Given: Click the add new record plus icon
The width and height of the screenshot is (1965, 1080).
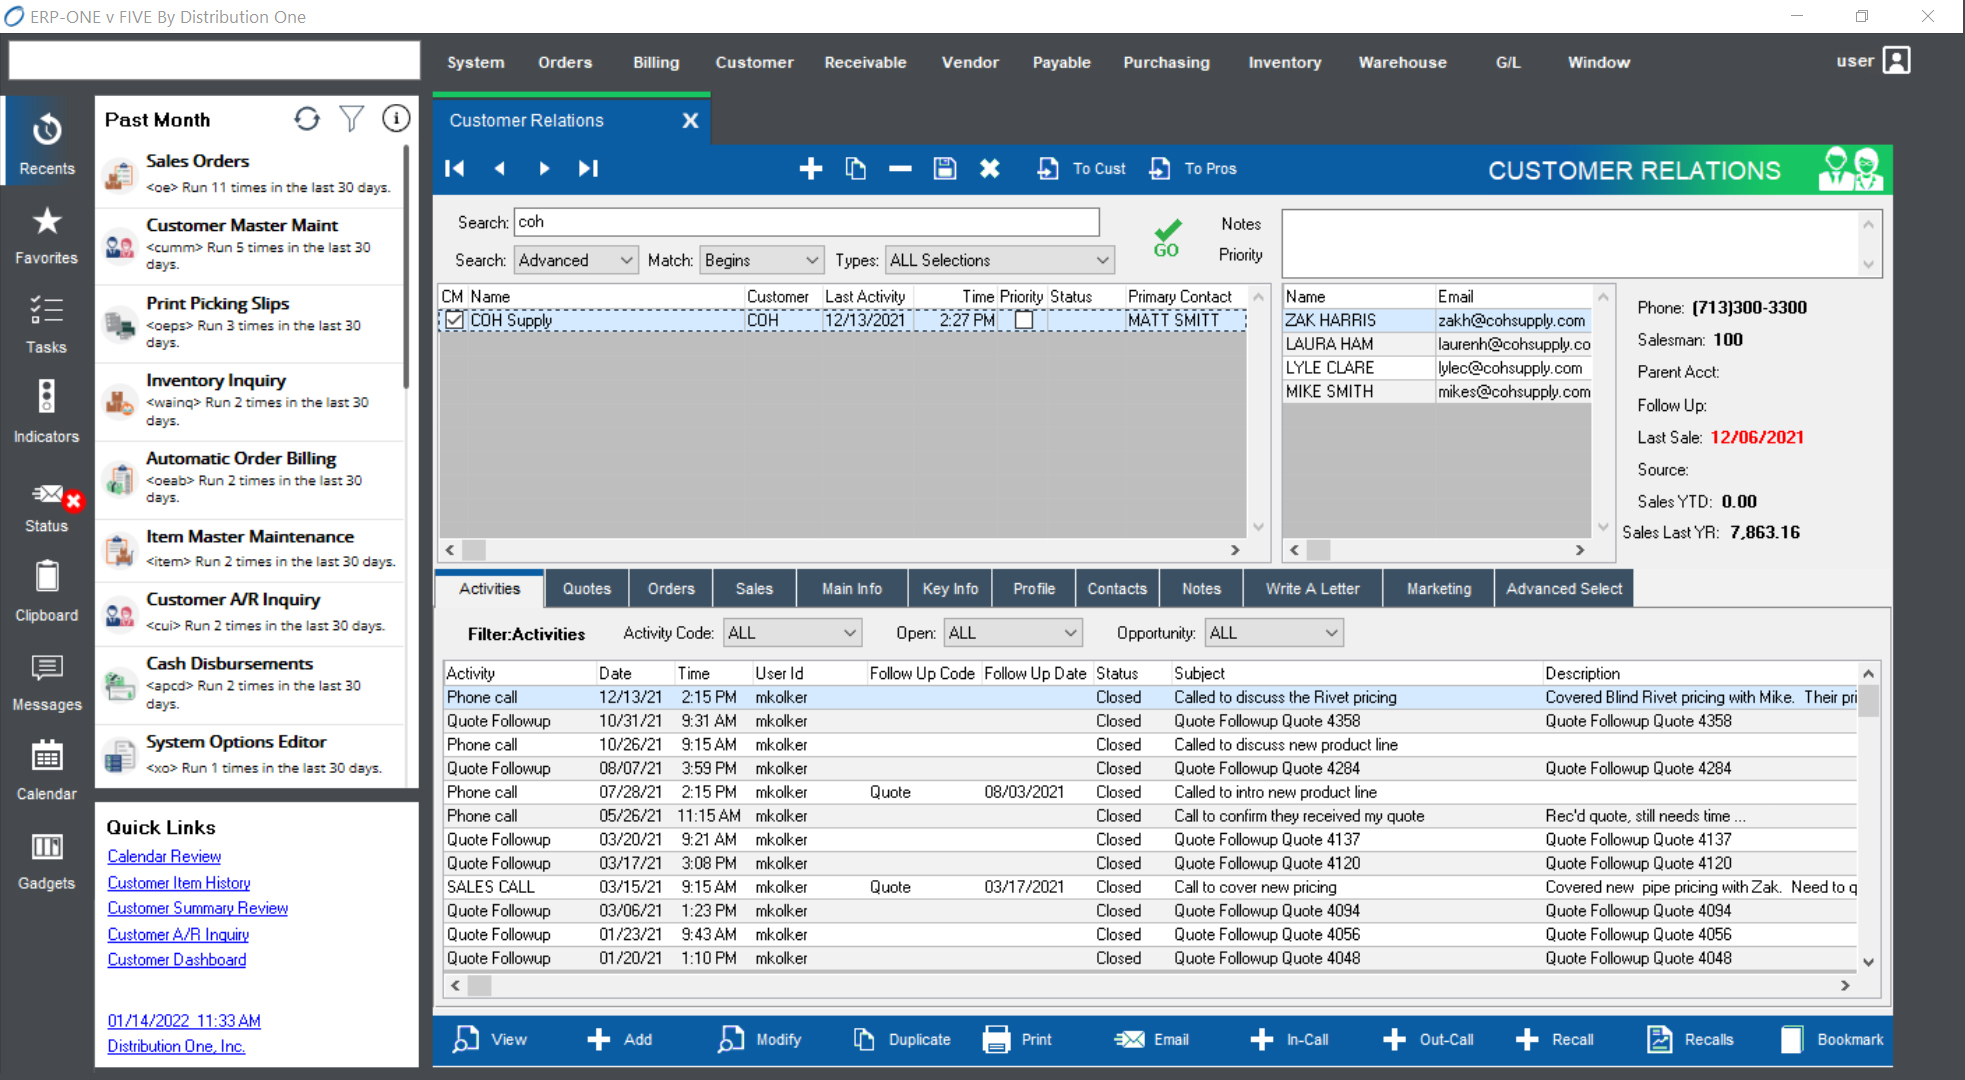Looking at the screenshot, I should click(x=810, y=169).
